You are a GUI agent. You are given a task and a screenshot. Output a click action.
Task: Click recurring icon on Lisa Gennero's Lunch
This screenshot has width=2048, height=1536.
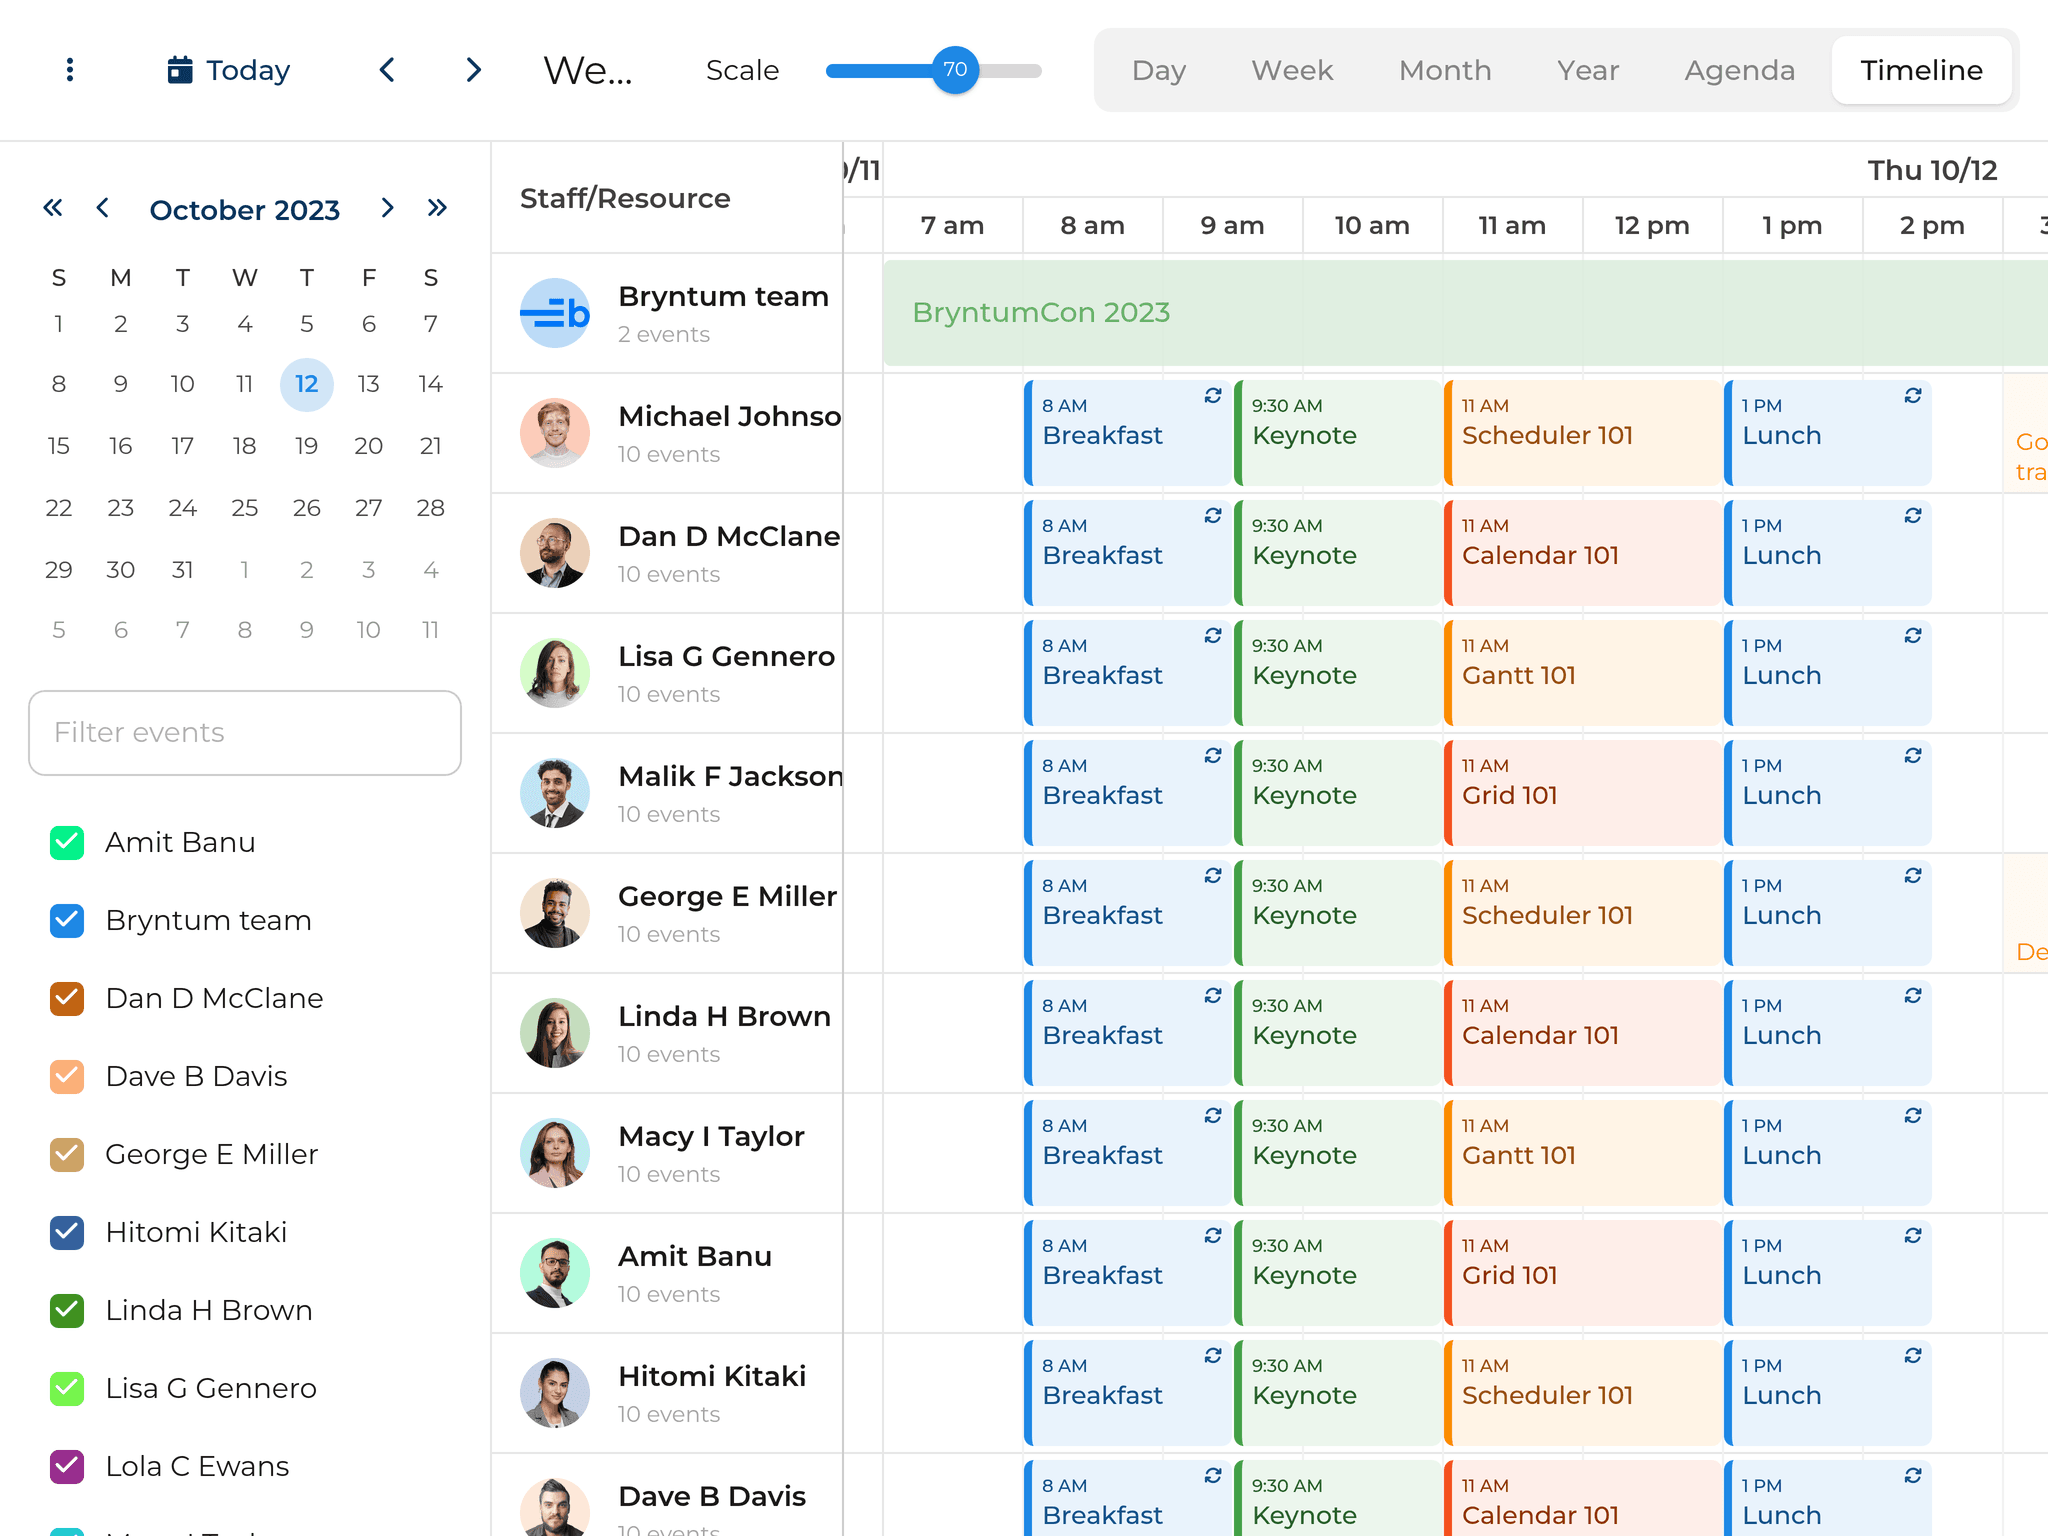(x=1913, y=636)
